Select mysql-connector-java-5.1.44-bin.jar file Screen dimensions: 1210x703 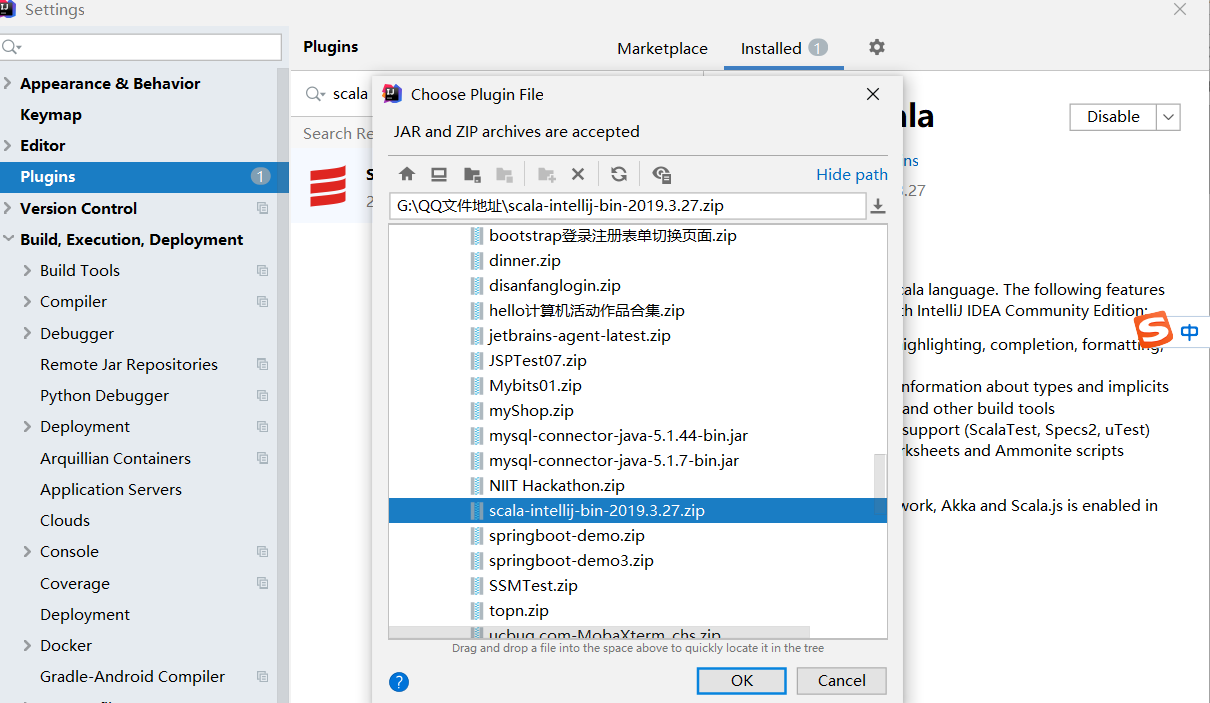(x=618, y=435)
